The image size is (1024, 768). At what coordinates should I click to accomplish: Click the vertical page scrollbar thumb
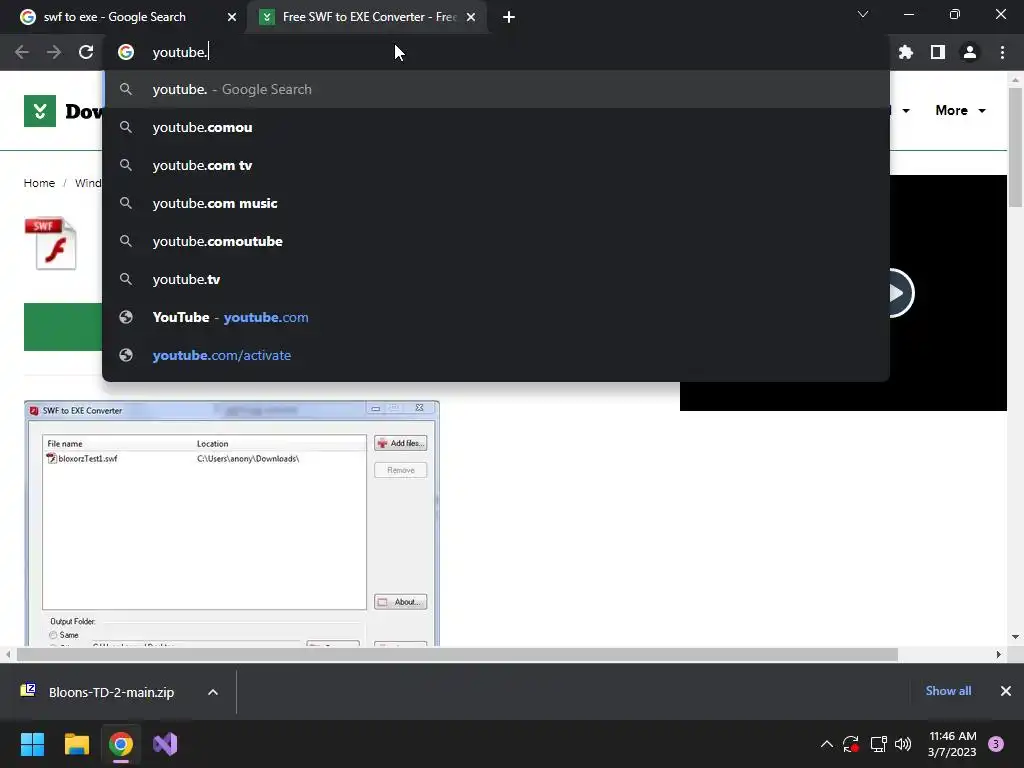[1015, 147]
